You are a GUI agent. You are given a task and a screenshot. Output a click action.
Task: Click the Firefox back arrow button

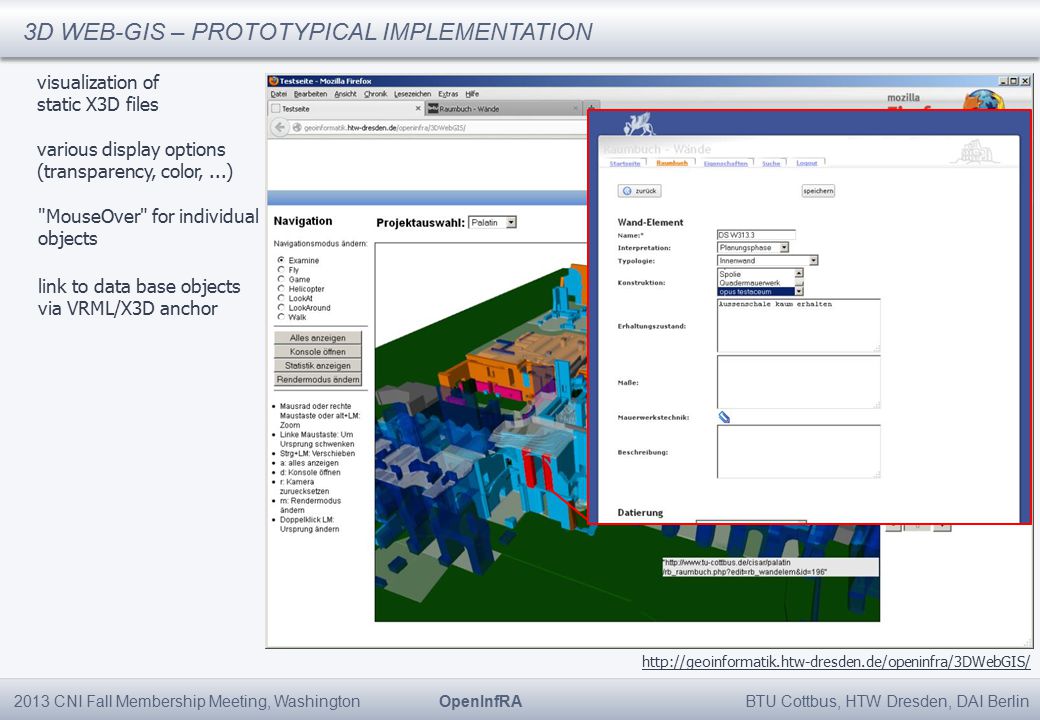[x=280, y=127]
